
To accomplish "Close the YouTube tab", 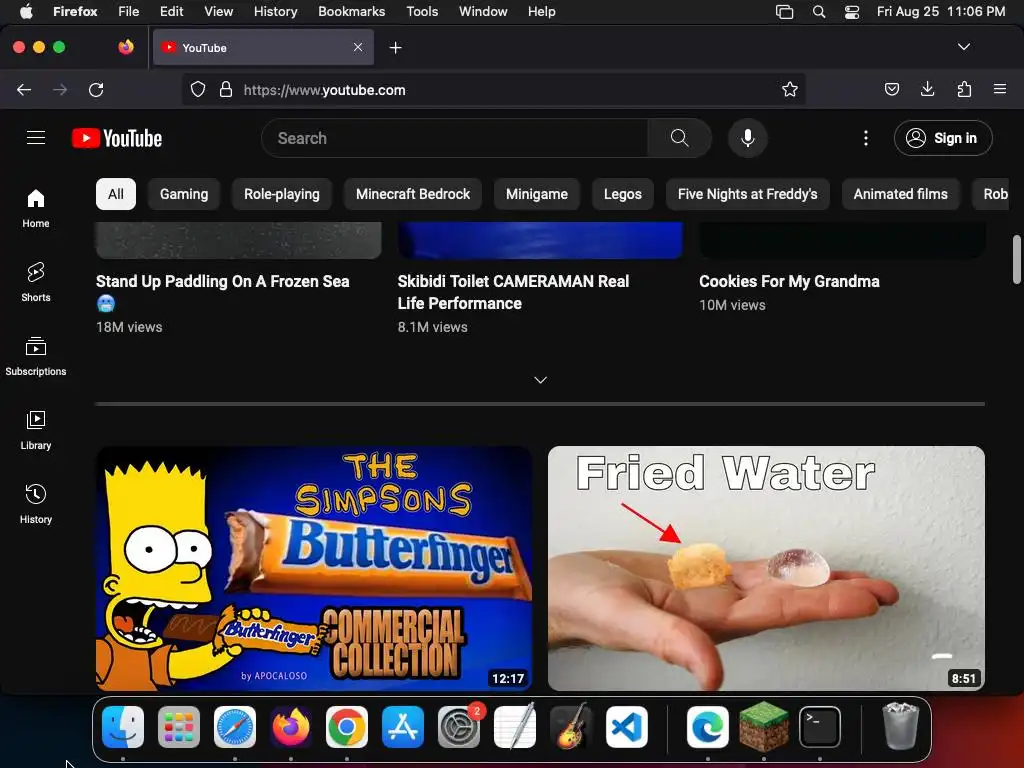I will 358,47.
